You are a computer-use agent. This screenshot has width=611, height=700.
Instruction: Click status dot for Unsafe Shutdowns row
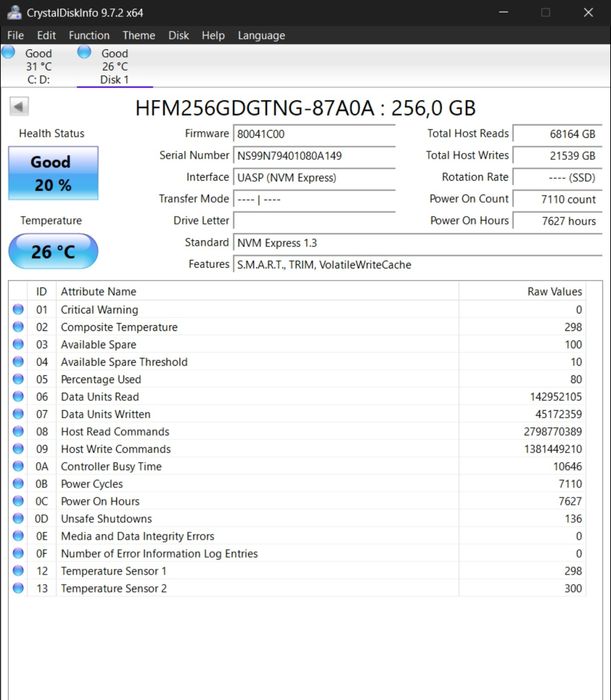pyautogui.click(x=18, y=518)
